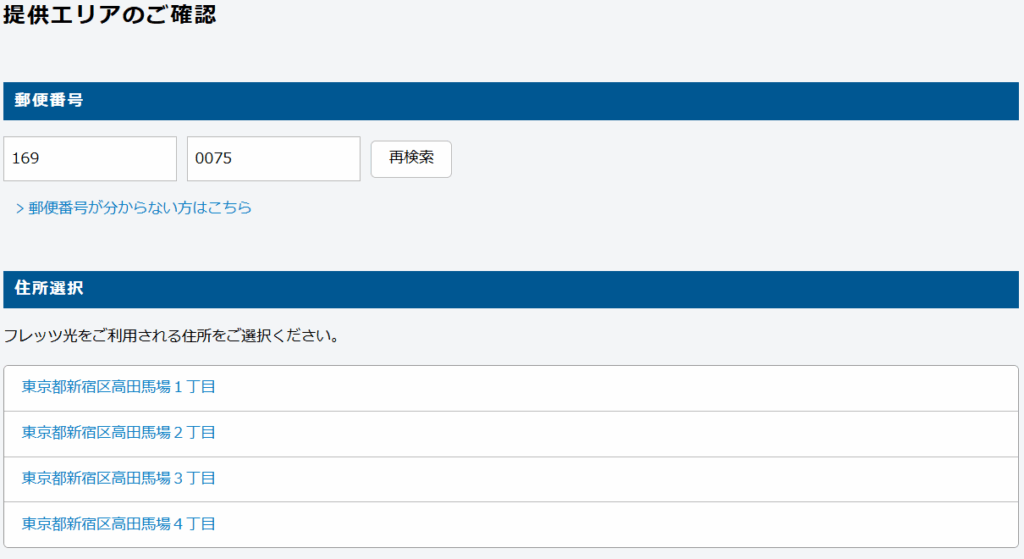Click the second postal code field containing 0075

click(274, 159)
